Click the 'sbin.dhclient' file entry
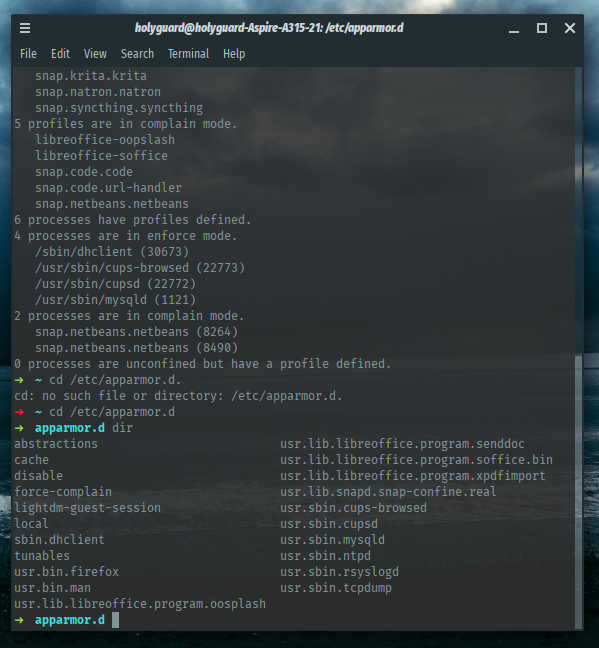 point(59,540)
